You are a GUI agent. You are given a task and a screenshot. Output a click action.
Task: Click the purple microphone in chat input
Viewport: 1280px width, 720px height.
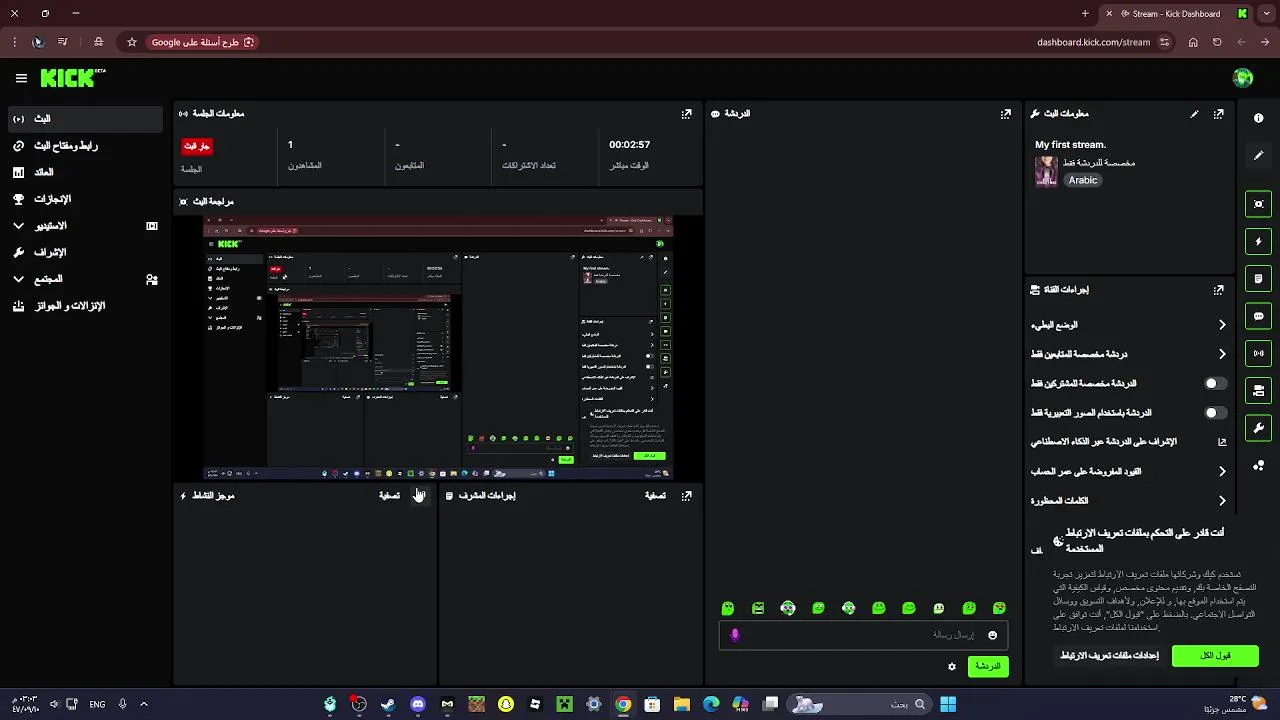[735, 634]
